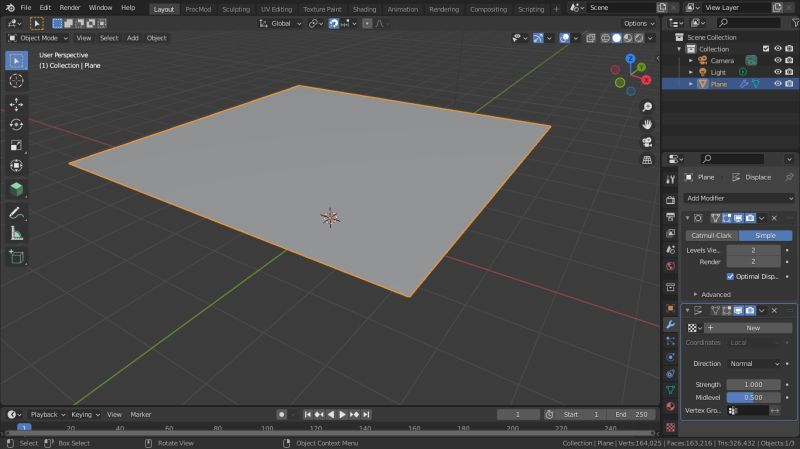Viewport: 800px width, 449px height.
Task: Open the Global transform orientation dropdown
Action: 280,23
